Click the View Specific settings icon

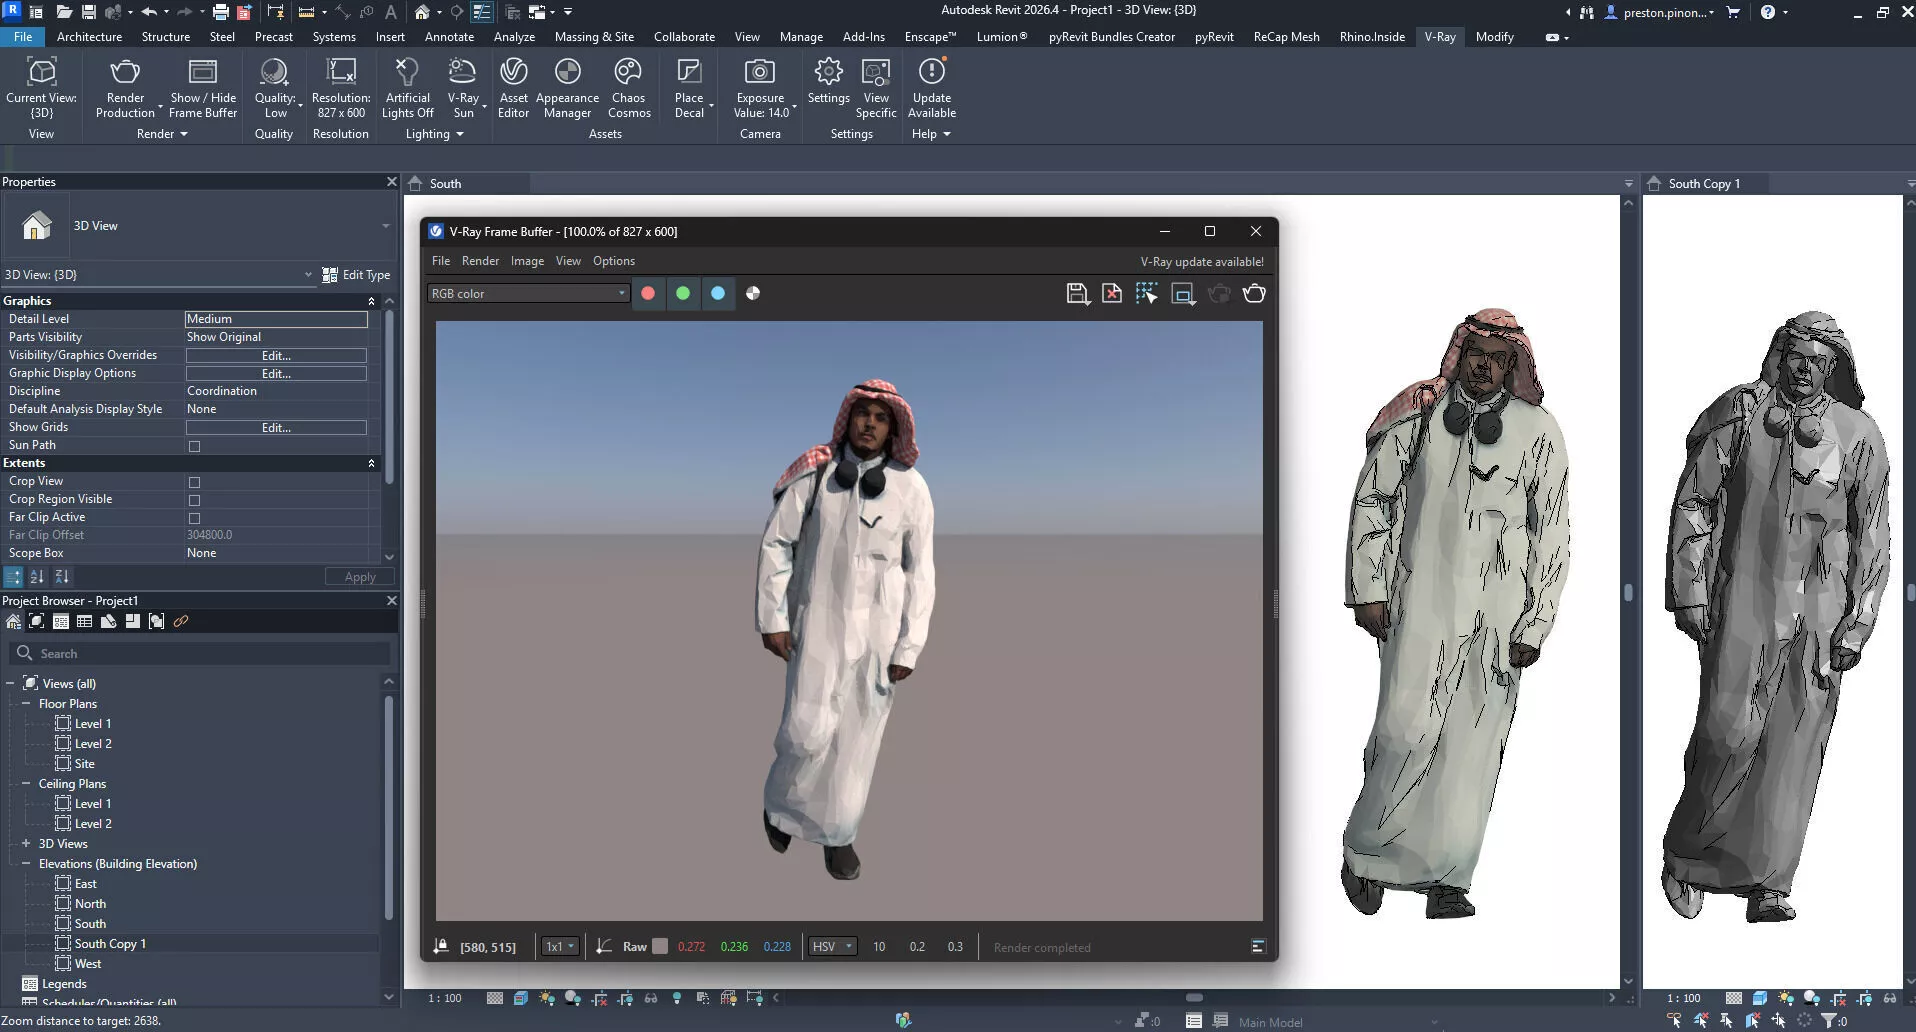tap(876, 72)
